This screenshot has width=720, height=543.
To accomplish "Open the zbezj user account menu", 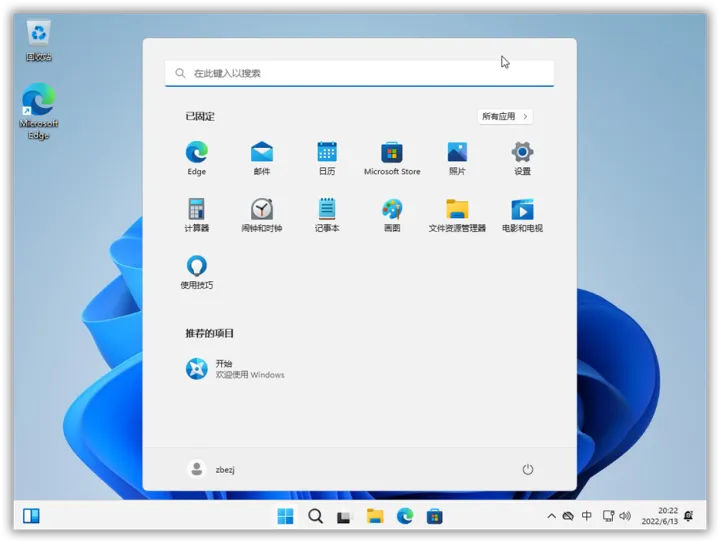I will tap(211, 469).
